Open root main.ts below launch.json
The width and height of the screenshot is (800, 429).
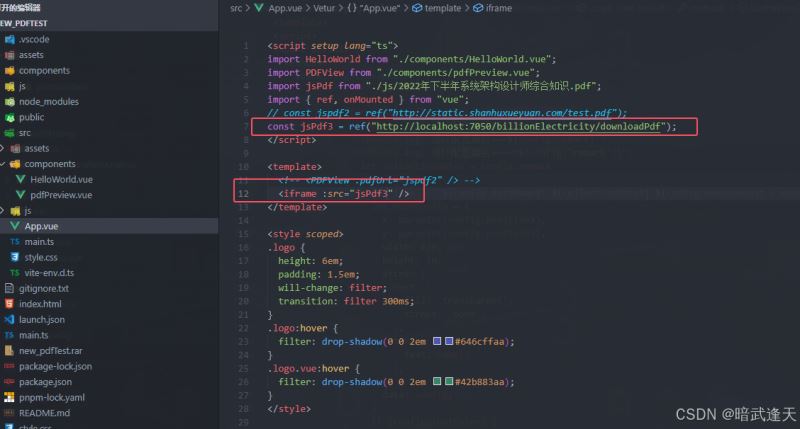33,335
